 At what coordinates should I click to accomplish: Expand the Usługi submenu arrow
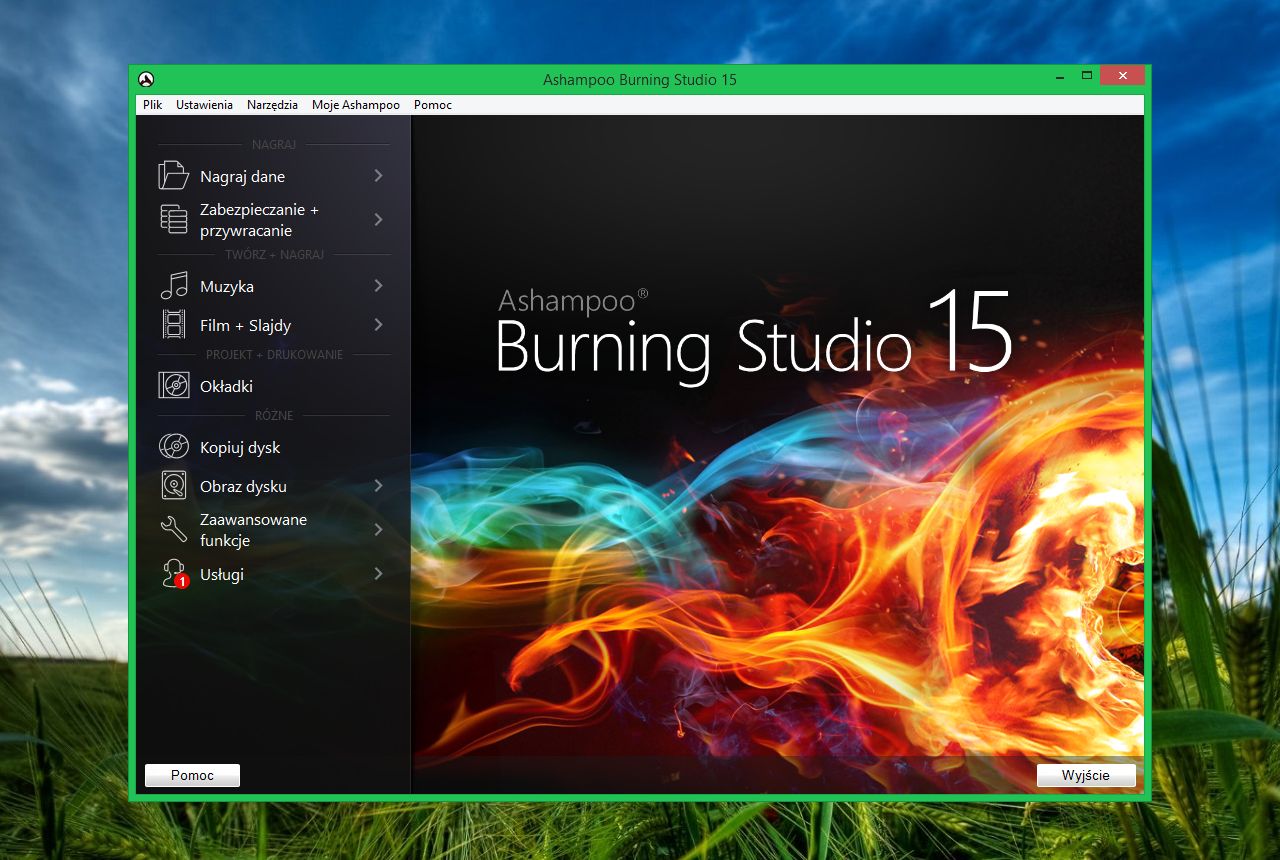click(x=378, y=574)
